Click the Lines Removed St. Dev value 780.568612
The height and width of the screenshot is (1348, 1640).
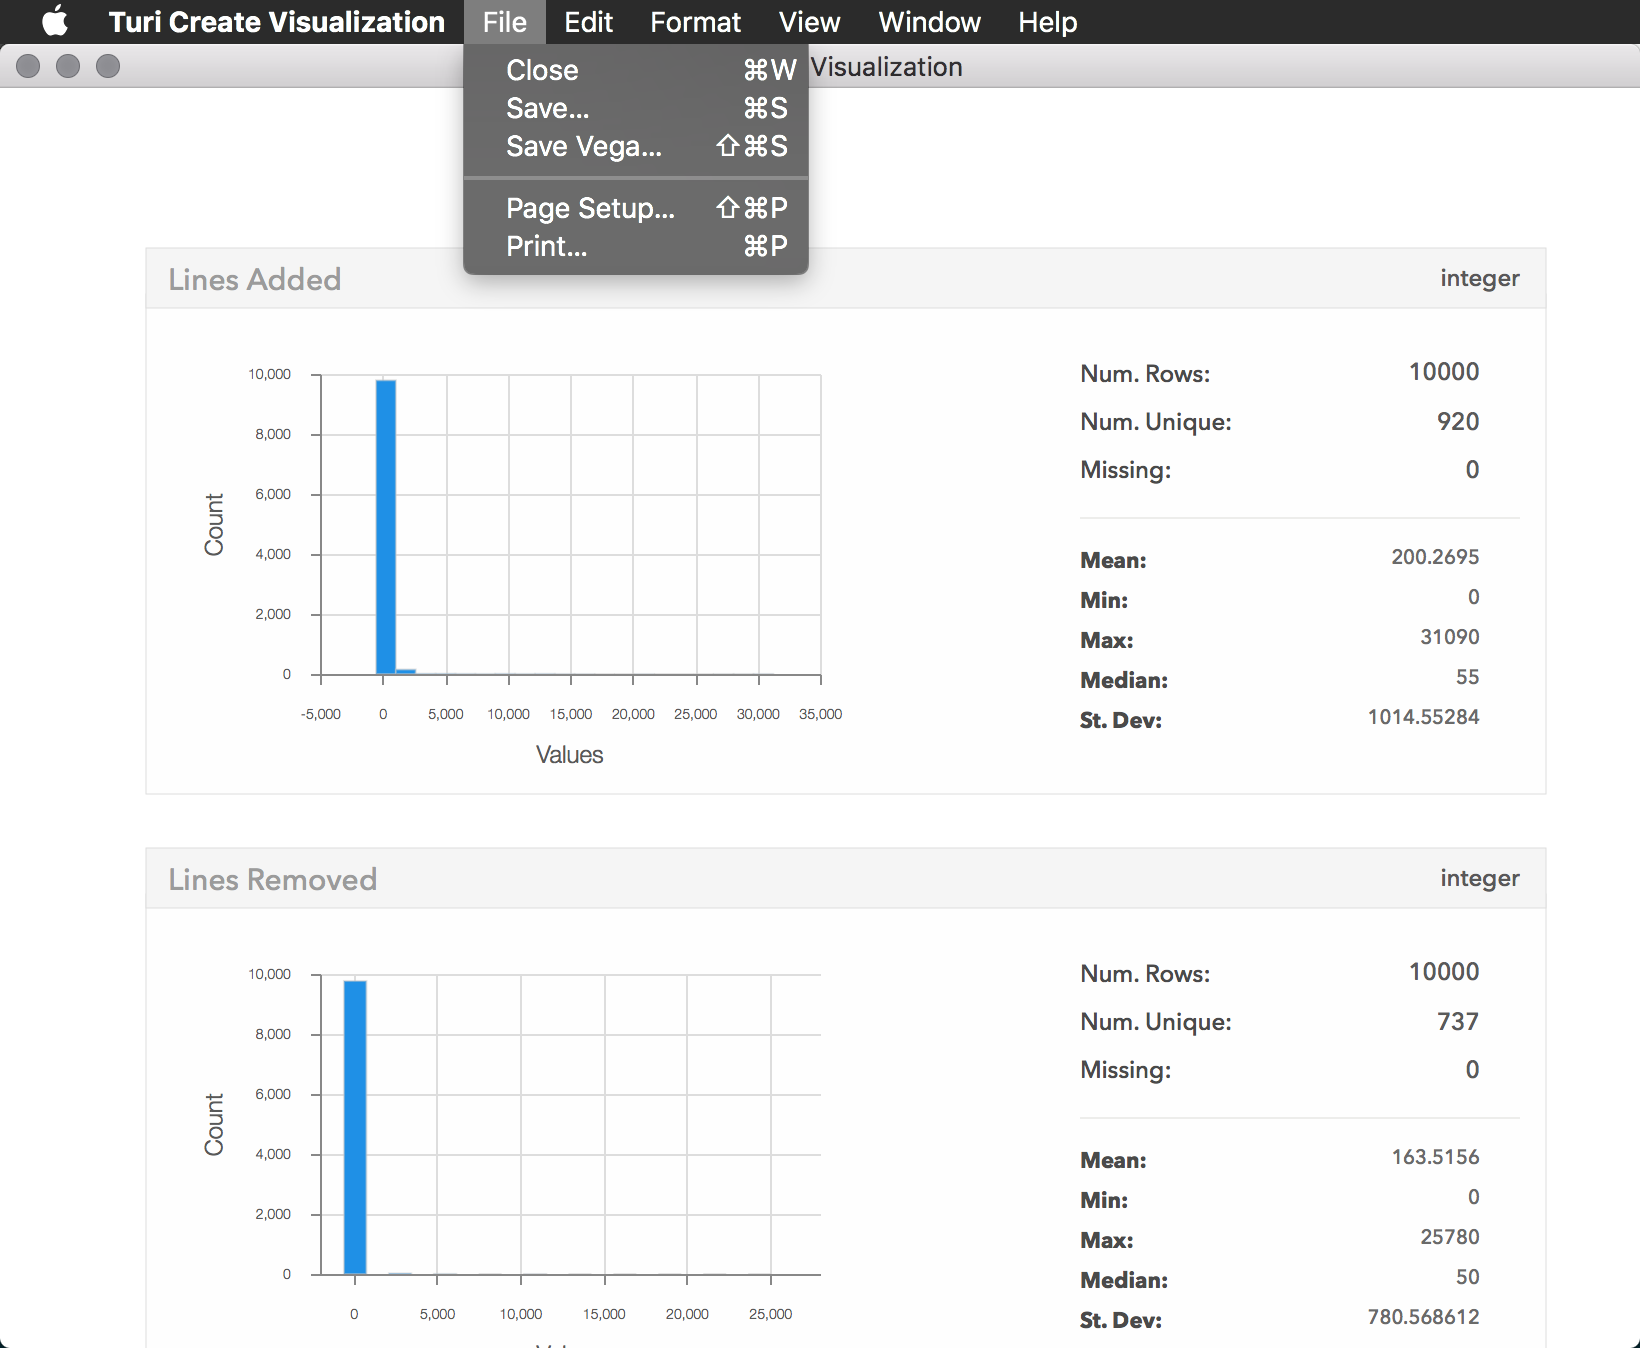click(x=1423, y=1317)
